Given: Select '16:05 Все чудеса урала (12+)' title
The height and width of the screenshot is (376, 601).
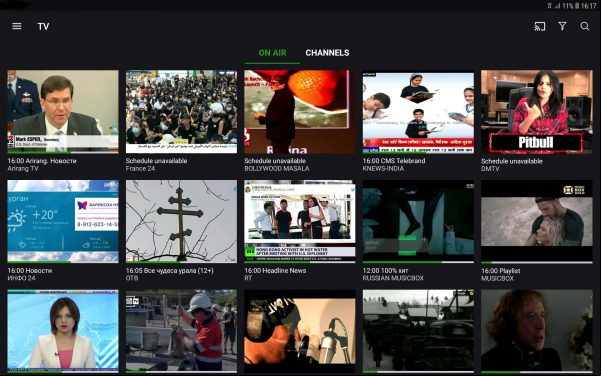Looking at the screenshot, I should click(x=170, y=271).
